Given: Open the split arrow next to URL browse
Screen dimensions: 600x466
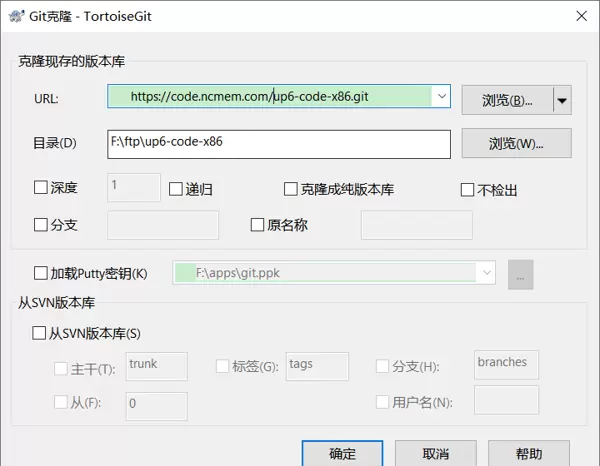Looking at the screenshot, I should click(x=562, y=100).
